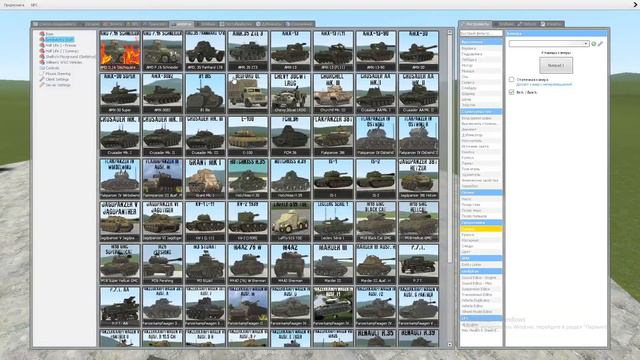Pick the FCM 36 tank icon

(290, 136)
